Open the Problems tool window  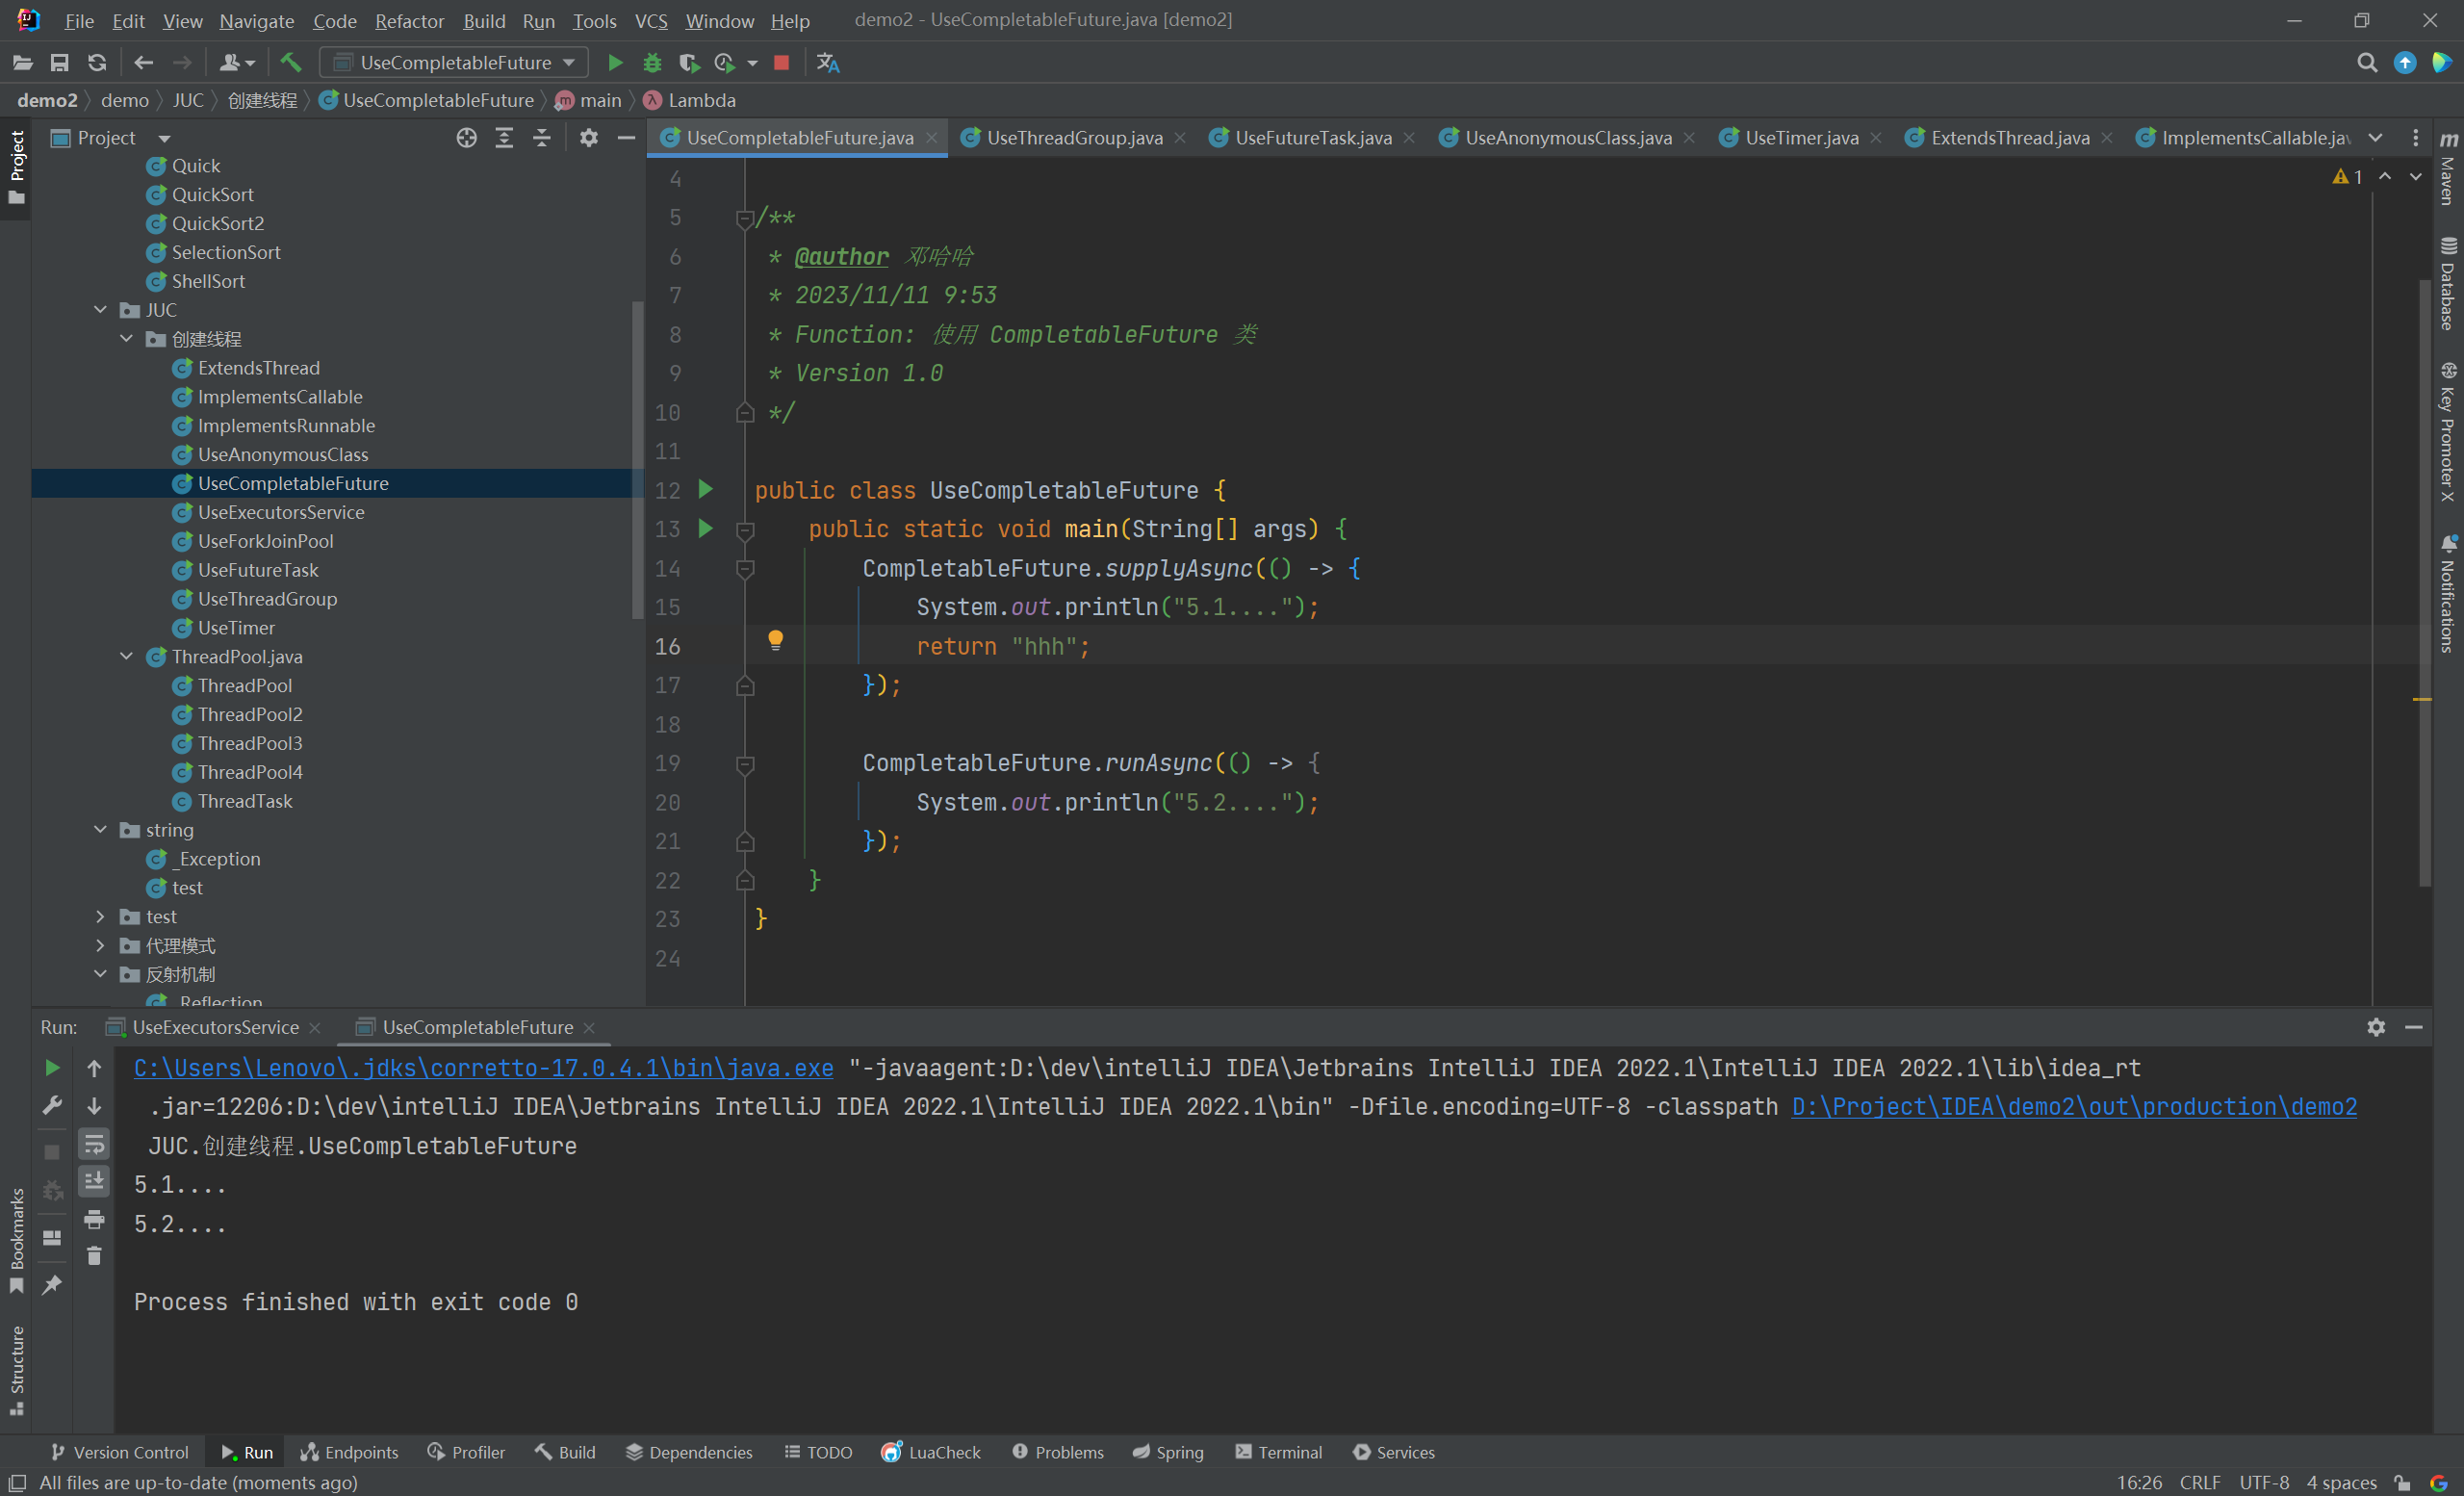(x=1058, y=1452)
